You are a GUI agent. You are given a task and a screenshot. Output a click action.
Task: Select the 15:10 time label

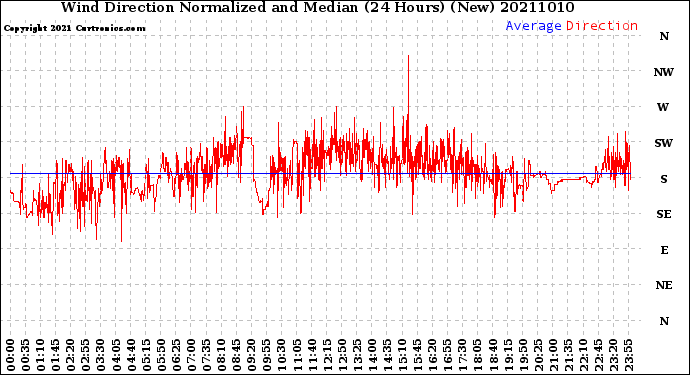pyautogui.click(x=403, y=355)
